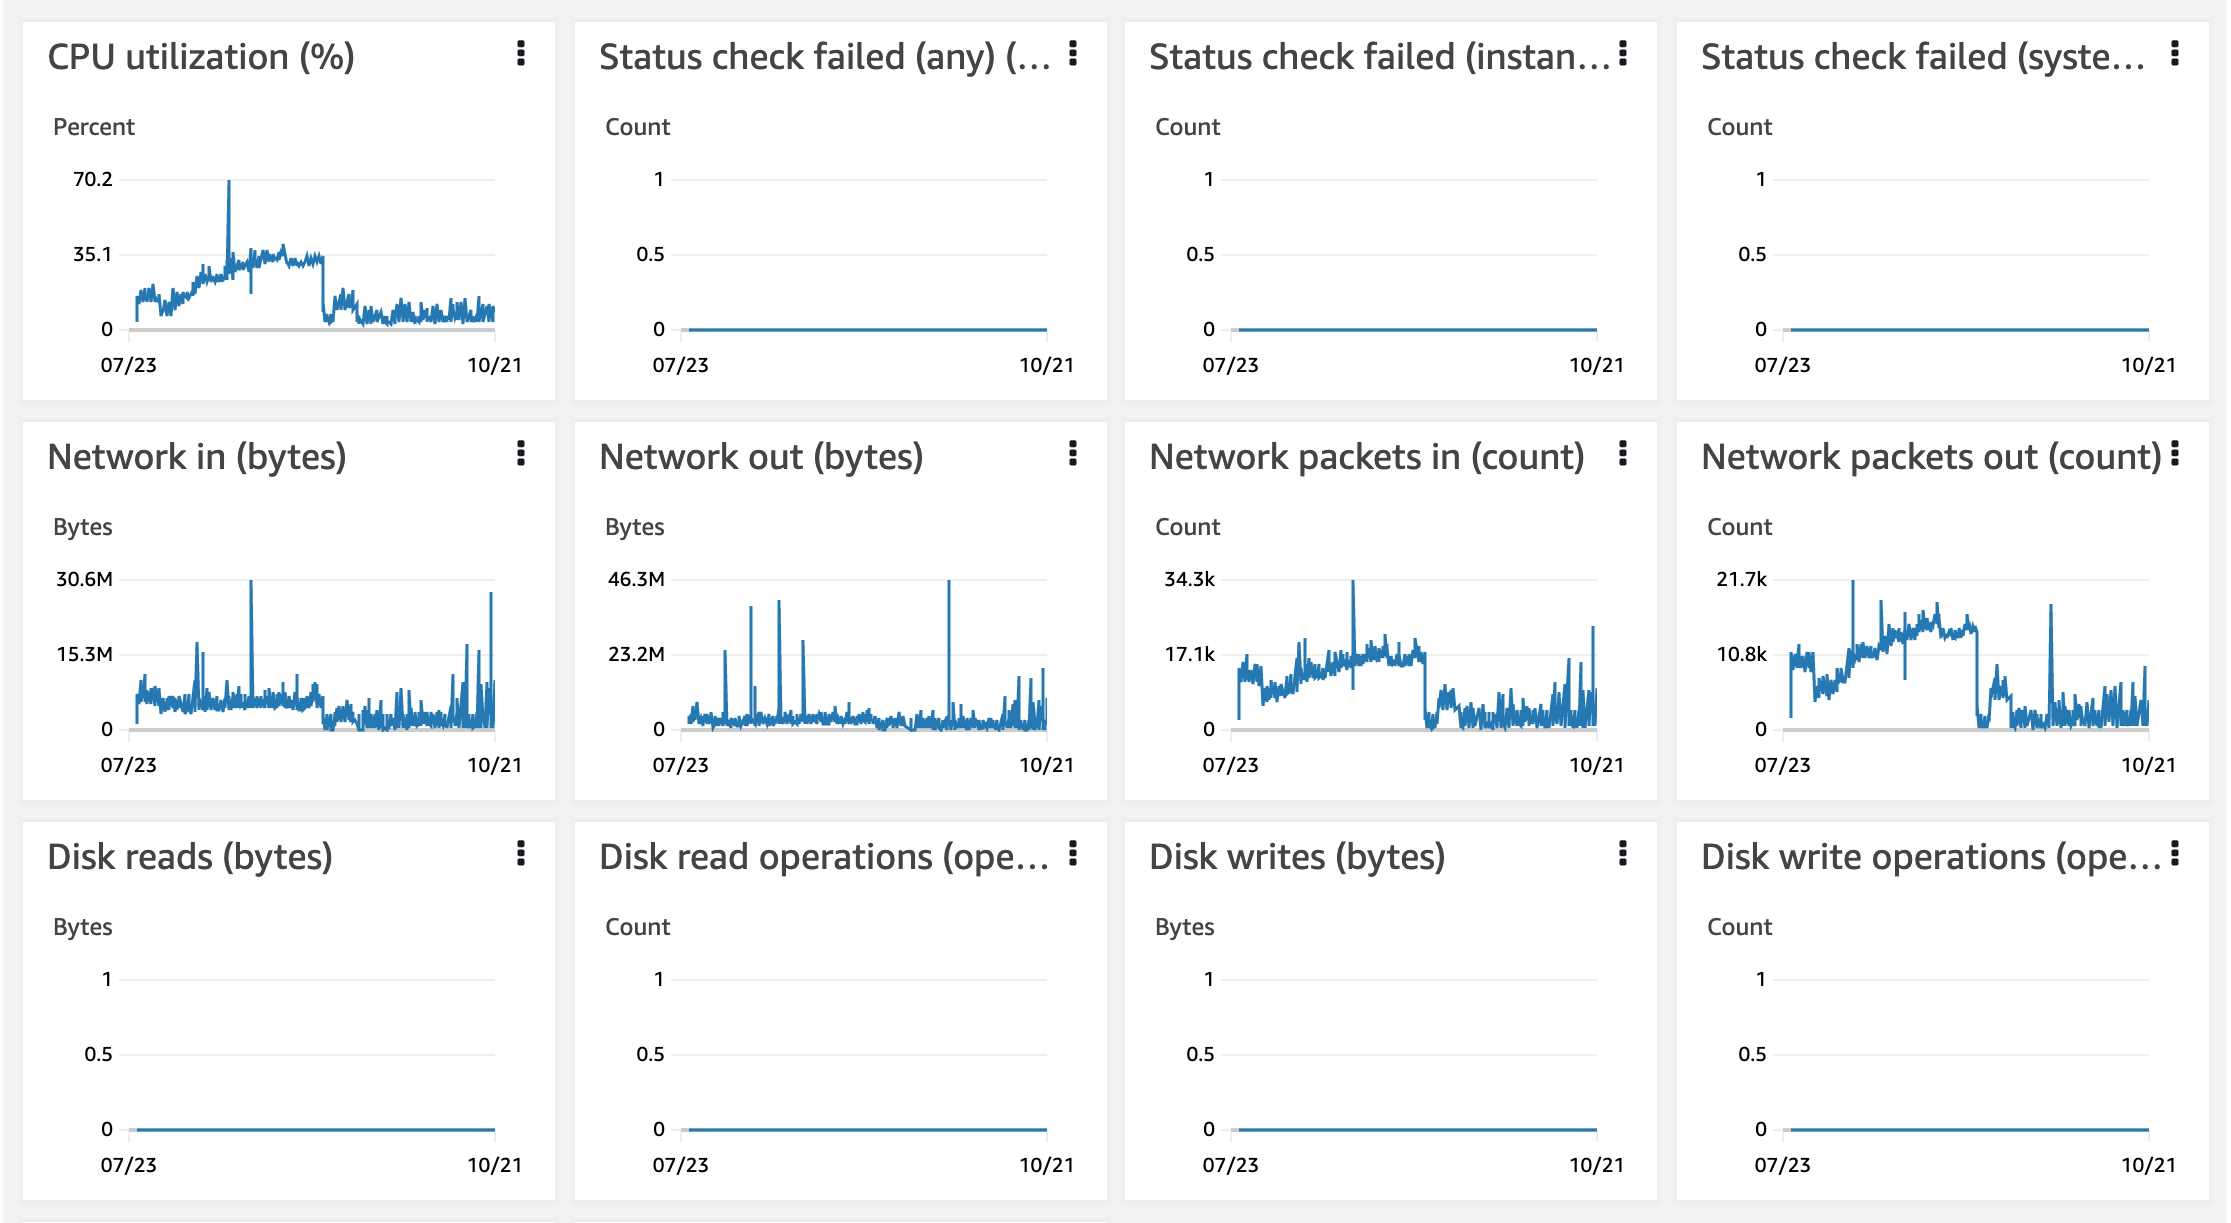Screen dimensions: 2231x1223
Task: Open Status check failed (system) options menu
Action: coord(2175,53)
